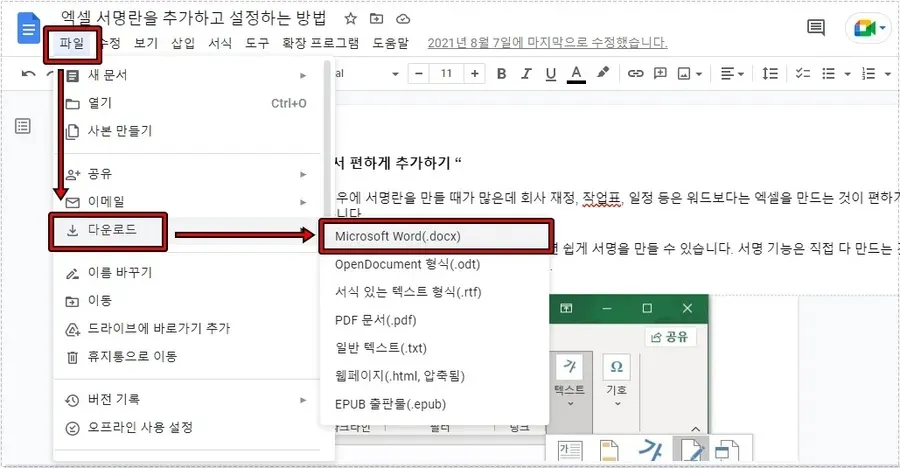Open comment history icon
Viewport: 900px width, 468px height.
tap(816, 27)
